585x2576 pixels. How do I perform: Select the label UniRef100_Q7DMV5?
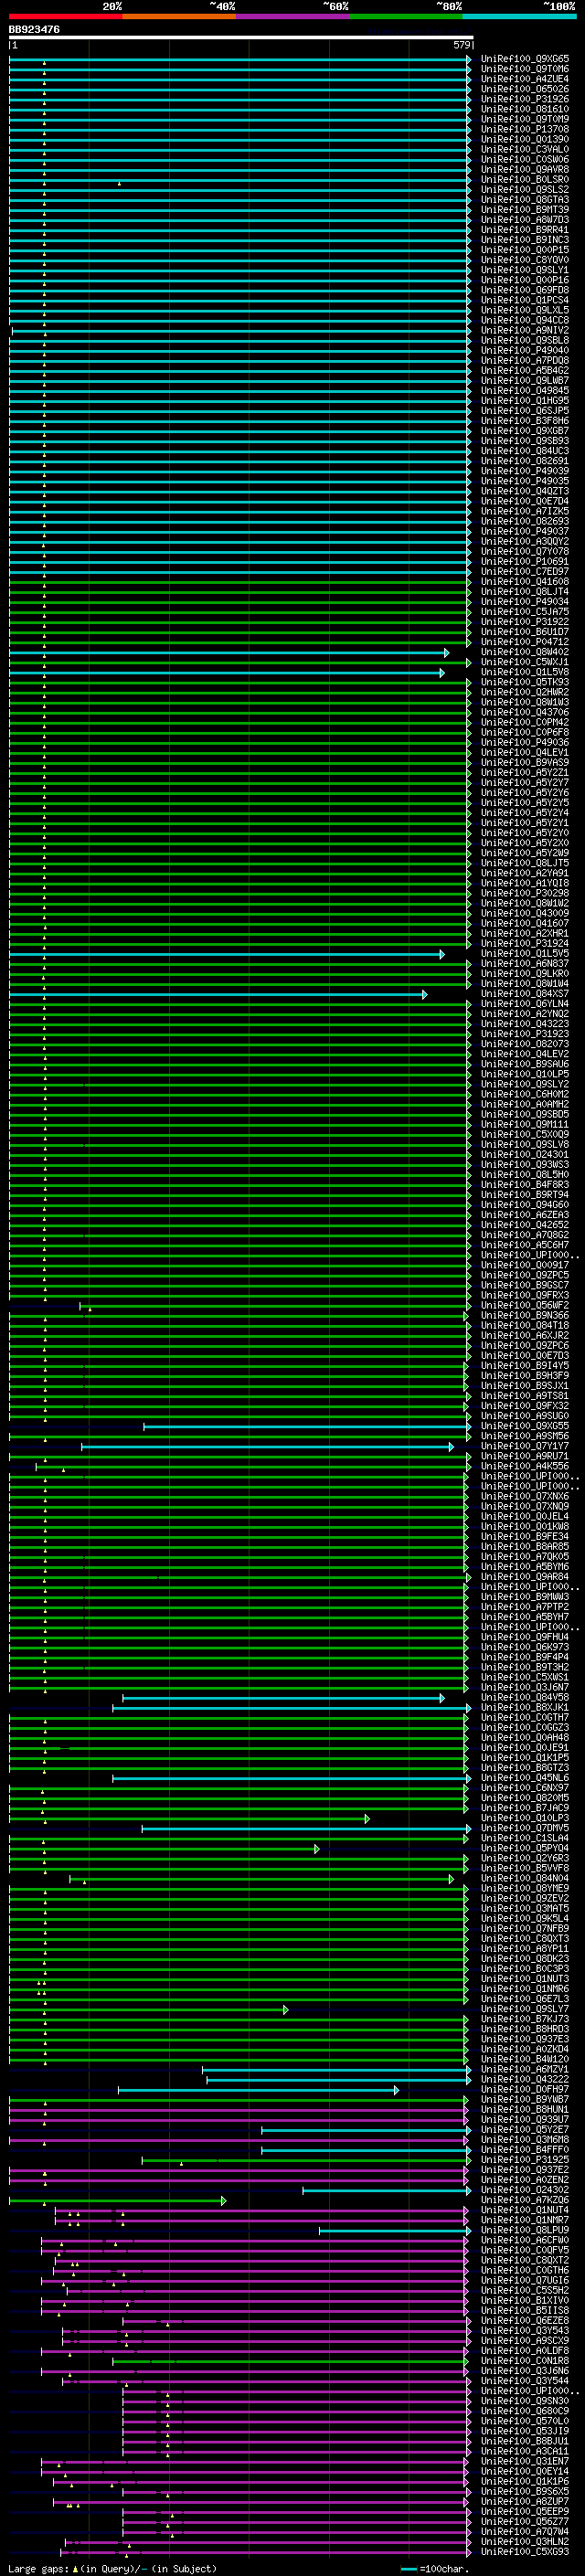pyautogui.click(x=525, y=1828)
